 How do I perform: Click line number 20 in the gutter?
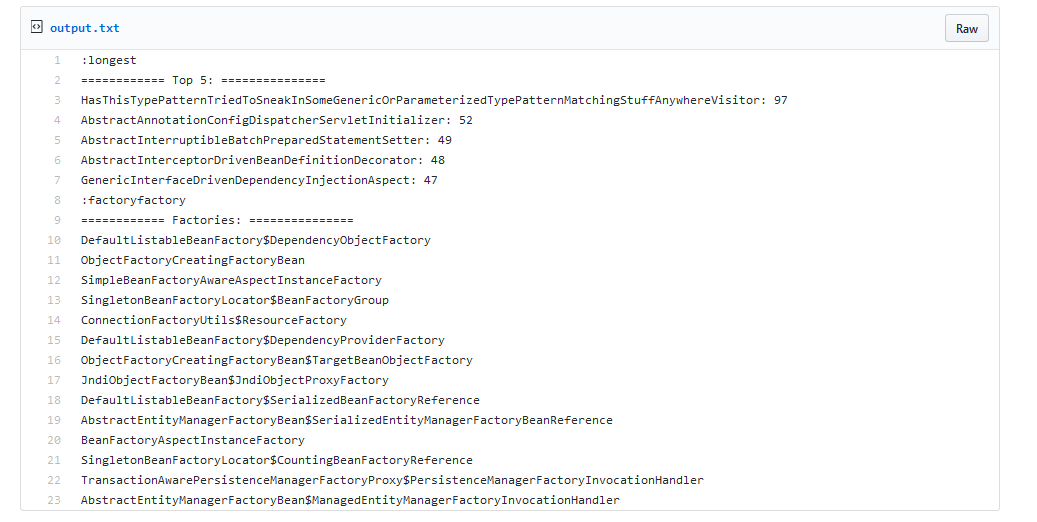click(55, 440)
